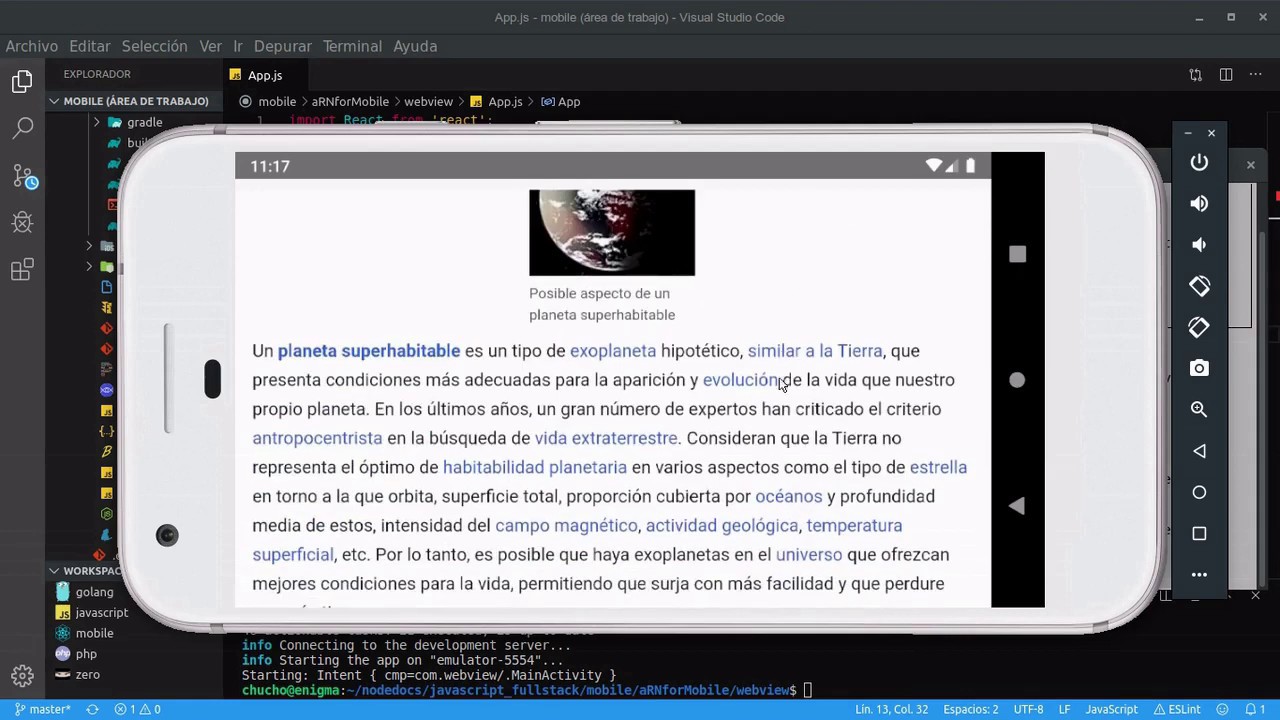This screenshot has height=720, width=1280.
Task: Open the Run and Debug view
Action: (x=22, y=222)
